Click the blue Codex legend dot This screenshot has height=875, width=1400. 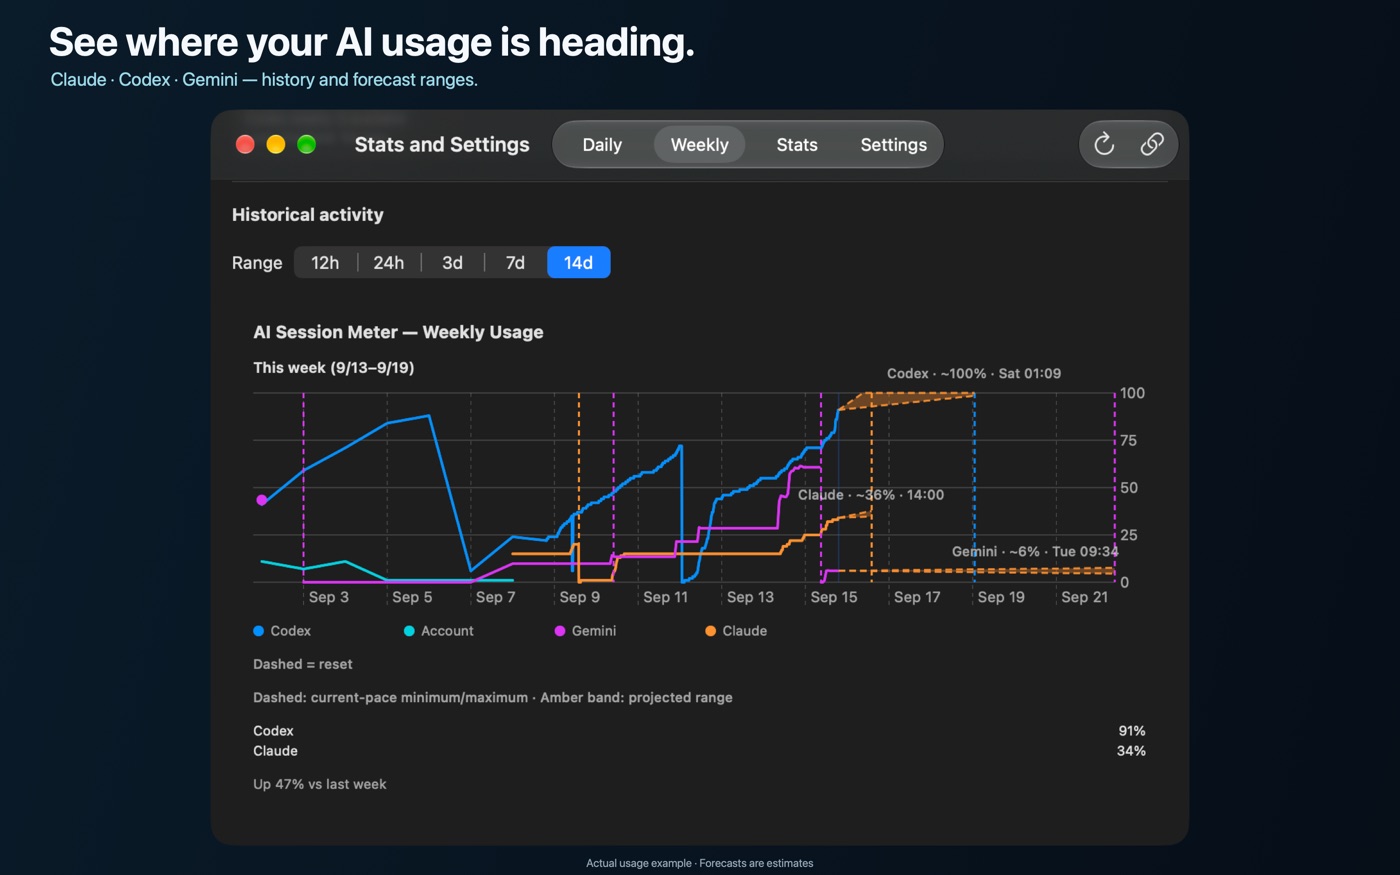pos(259,631)
